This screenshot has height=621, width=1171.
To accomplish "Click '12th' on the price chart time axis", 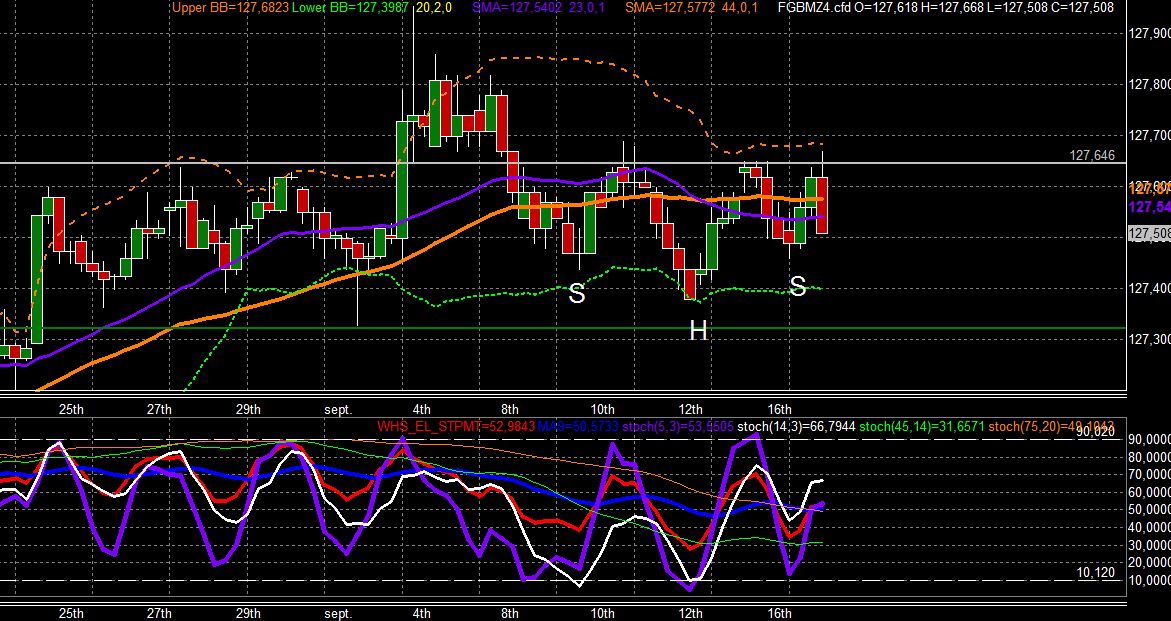I will 690,409.
